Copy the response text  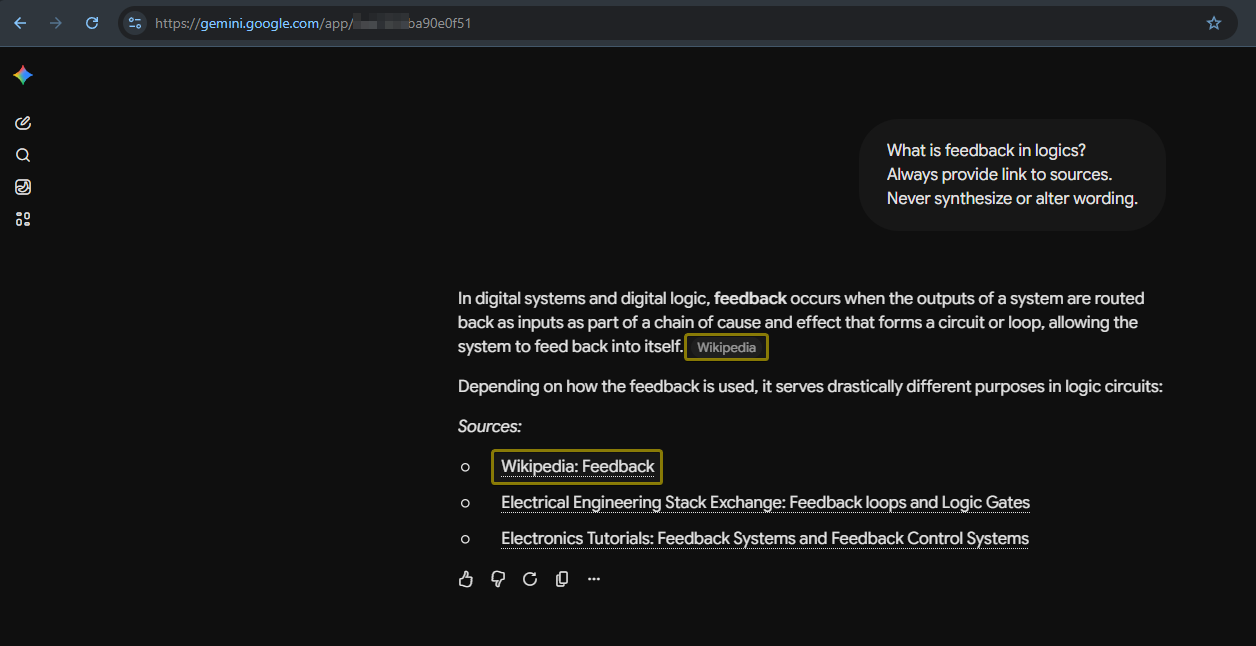tap(562, 579)
